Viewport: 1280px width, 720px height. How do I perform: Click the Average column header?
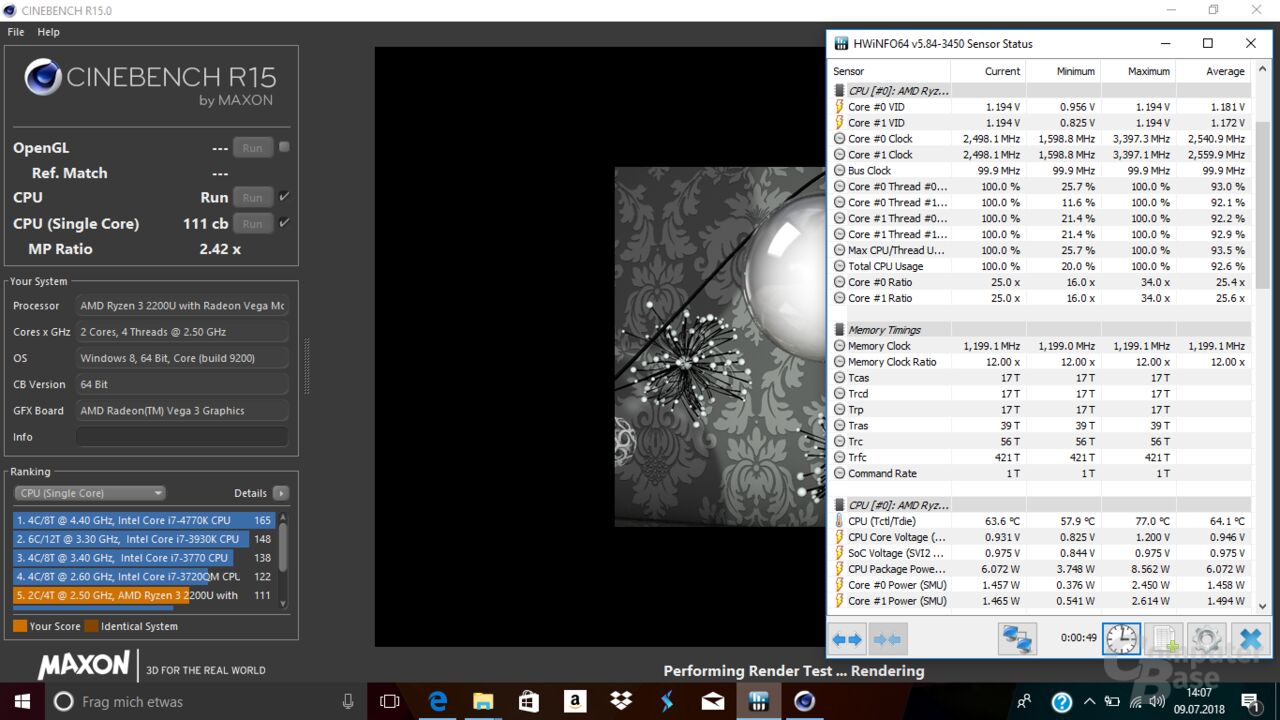pyautogui.click(x=1213, y=71)
